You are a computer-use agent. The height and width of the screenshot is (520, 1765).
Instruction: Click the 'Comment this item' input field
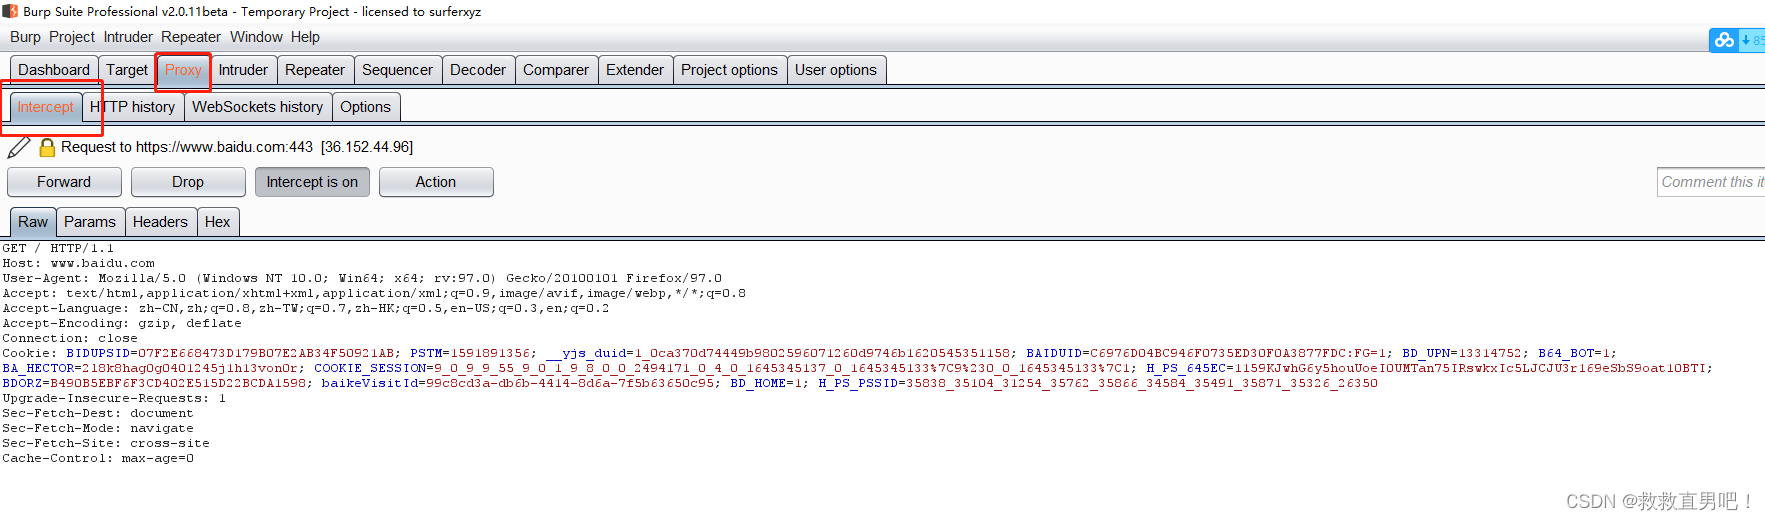1710,182
